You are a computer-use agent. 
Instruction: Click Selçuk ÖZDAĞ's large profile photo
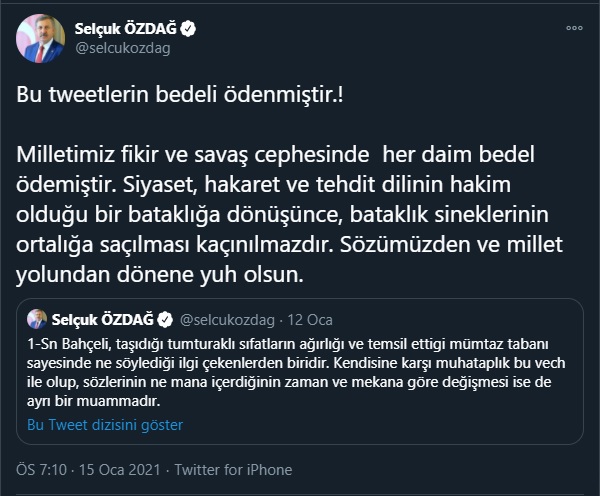(43, 39)
